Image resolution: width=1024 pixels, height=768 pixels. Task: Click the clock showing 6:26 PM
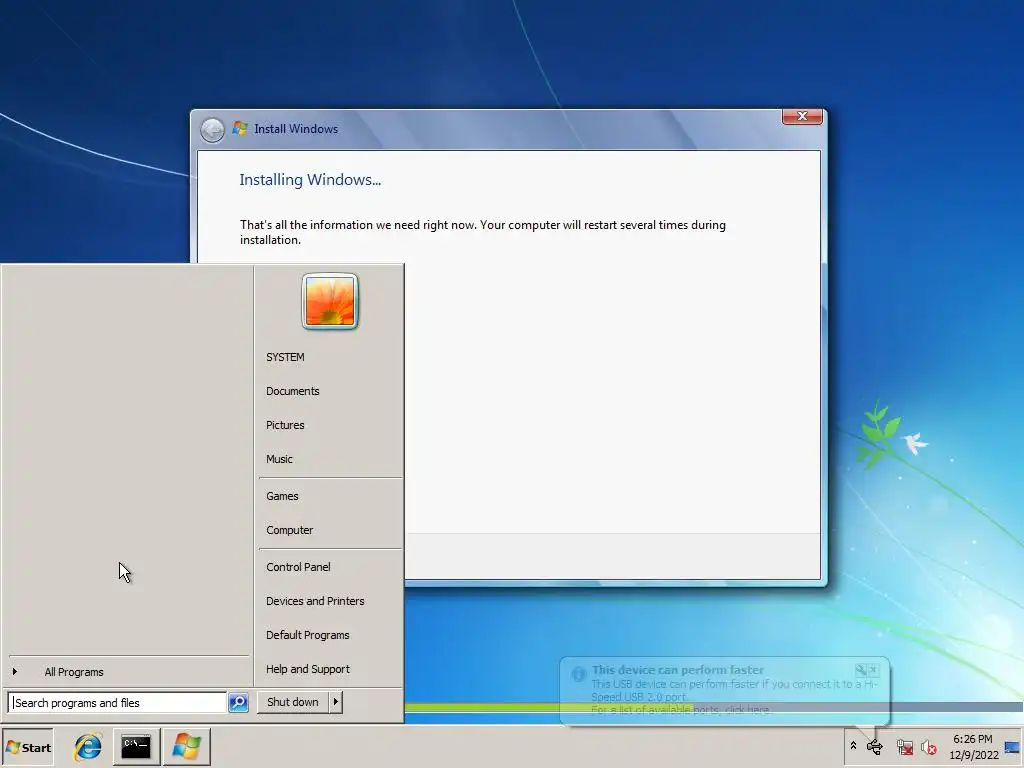pos(973,747)
